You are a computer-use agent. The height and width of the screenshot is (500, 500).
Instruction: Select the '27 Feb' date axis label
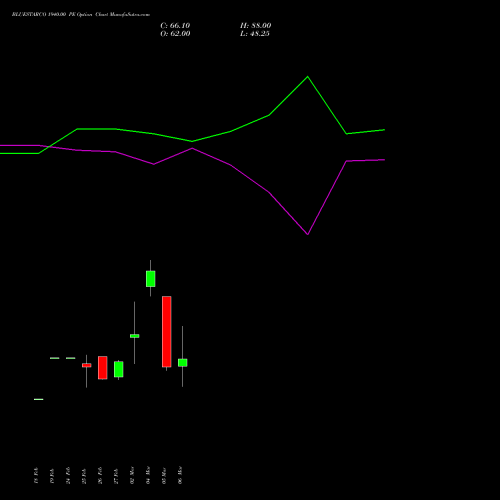point(116,476)
